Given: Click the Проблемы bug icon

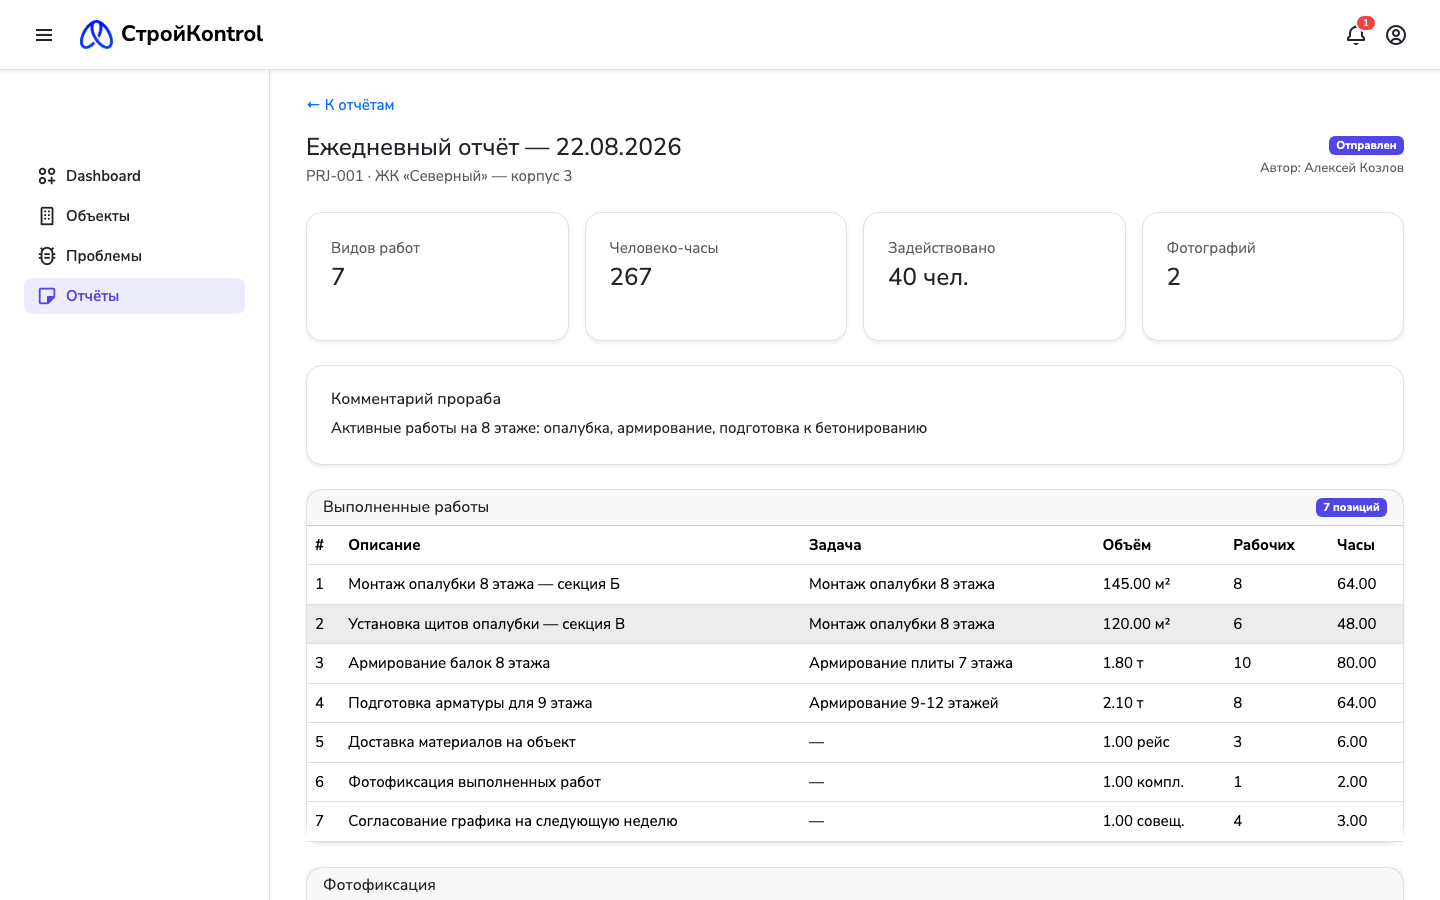Looking at the screenshot, I should tap(47, 256).
